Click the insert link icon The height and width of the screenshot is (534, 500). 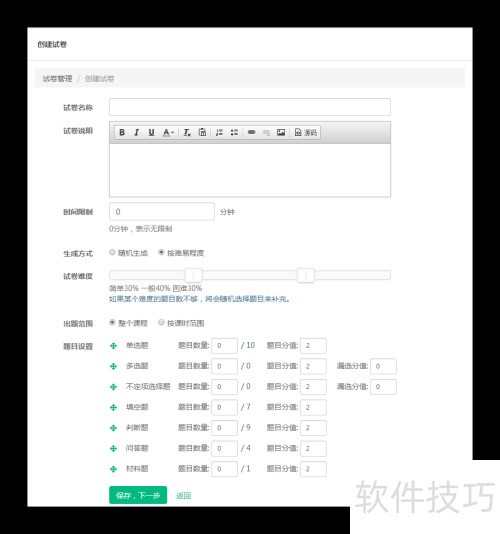(x=252, y=132)
